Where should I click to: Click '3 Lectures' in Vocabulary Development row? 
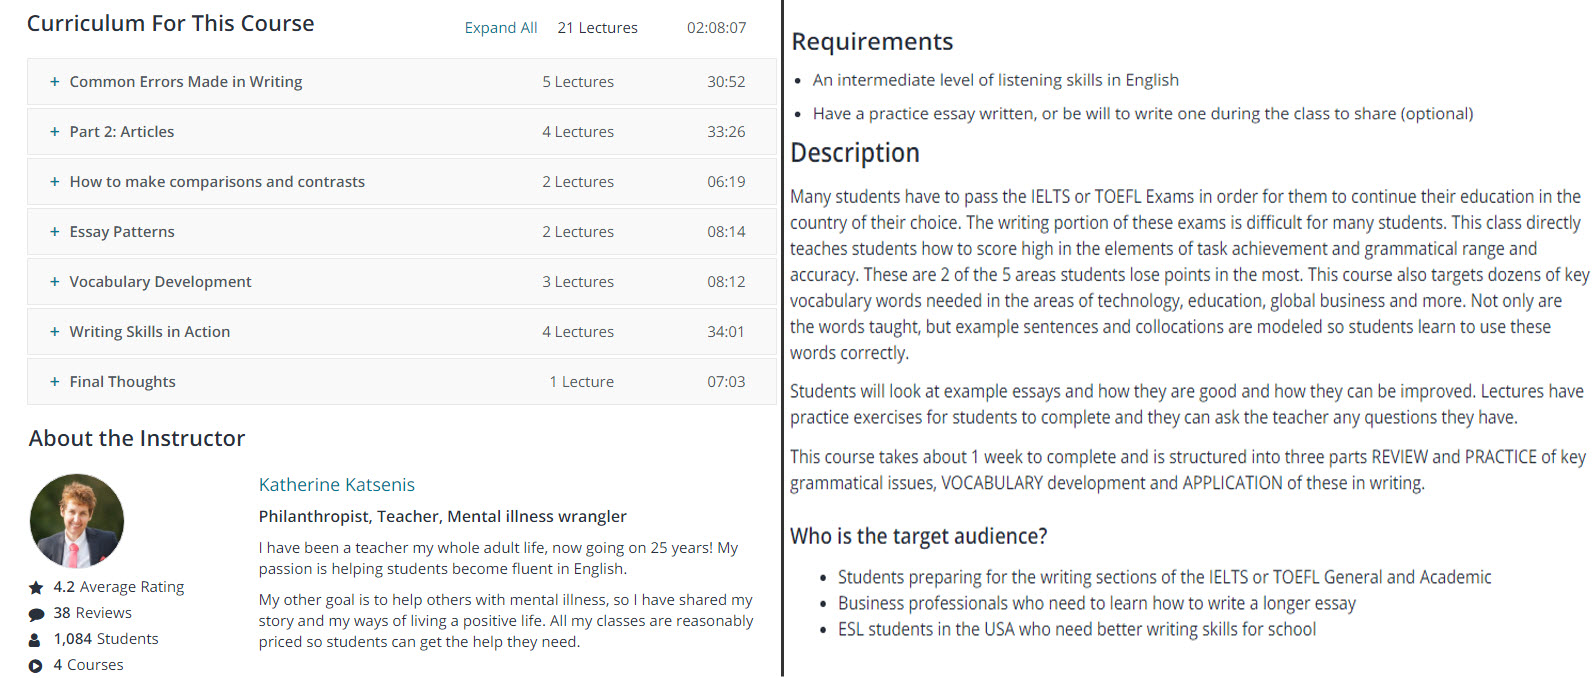click(x=578, y=282)
